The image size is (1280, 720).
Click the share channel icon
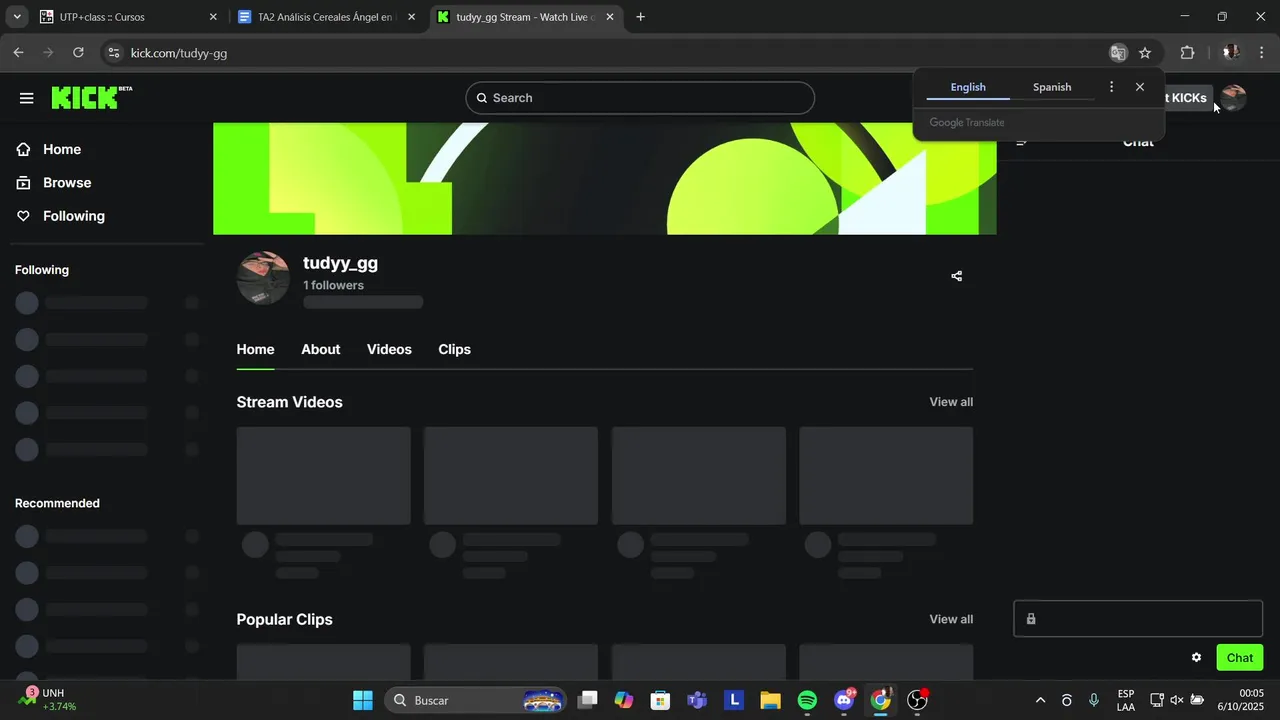[957, 276]
